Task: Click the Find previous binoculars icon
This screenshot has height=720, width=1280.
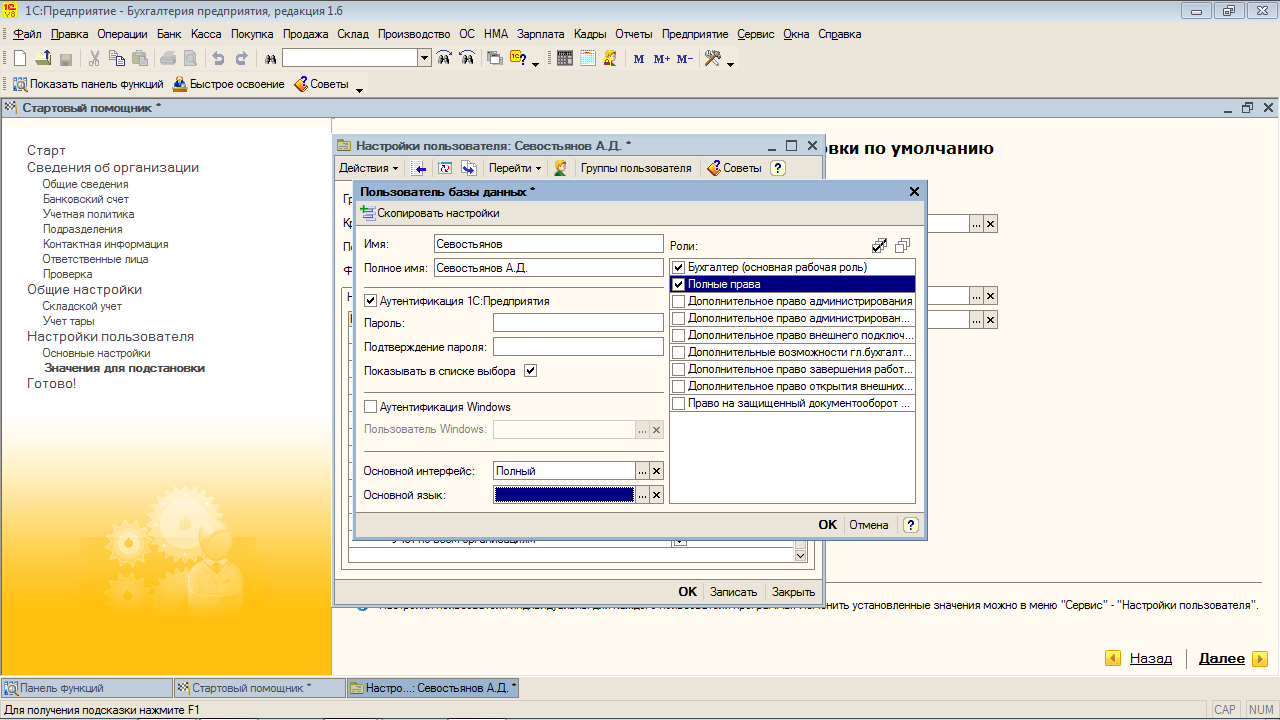Action: [467, 59]
